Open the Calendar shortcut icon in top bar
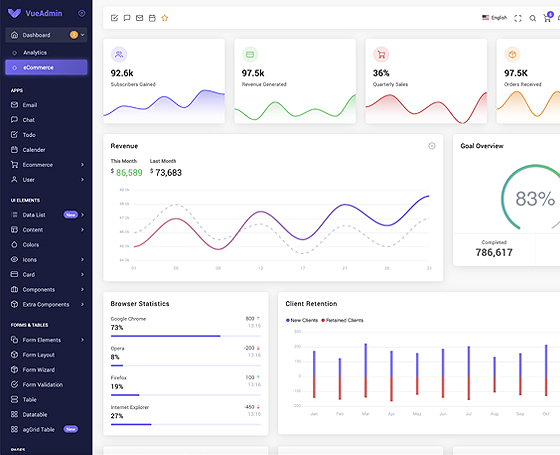Image resolution: width=560 pixels, height=455 pixels. coord(152,18)
